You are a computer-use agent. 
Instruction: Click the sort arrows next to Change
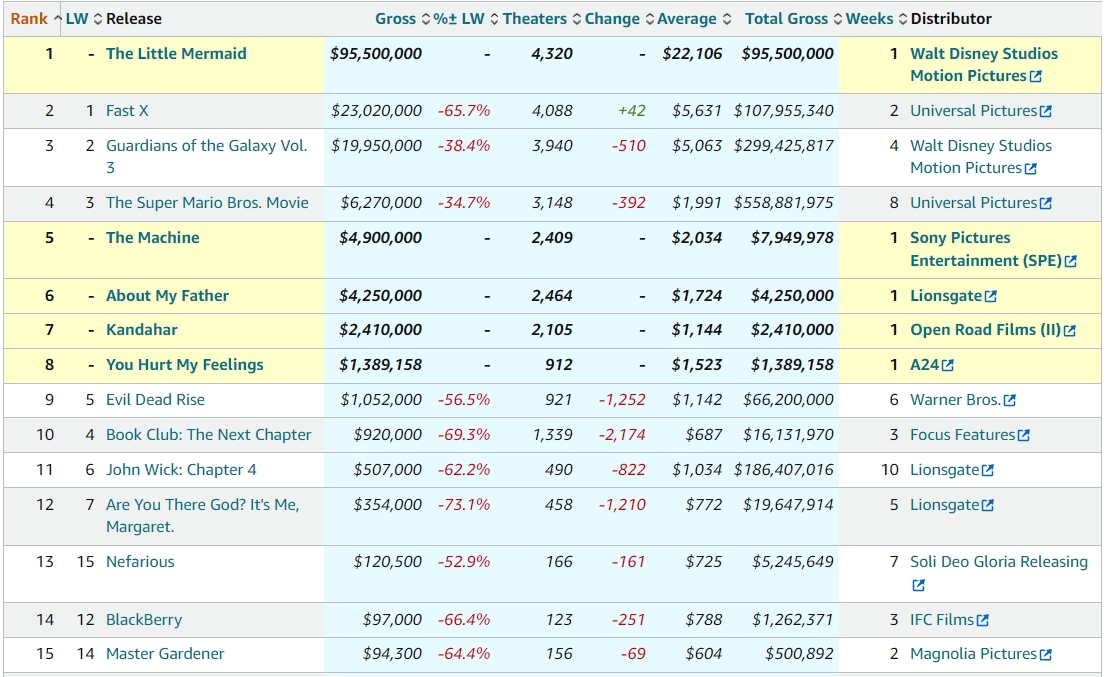tap(650, 19)
